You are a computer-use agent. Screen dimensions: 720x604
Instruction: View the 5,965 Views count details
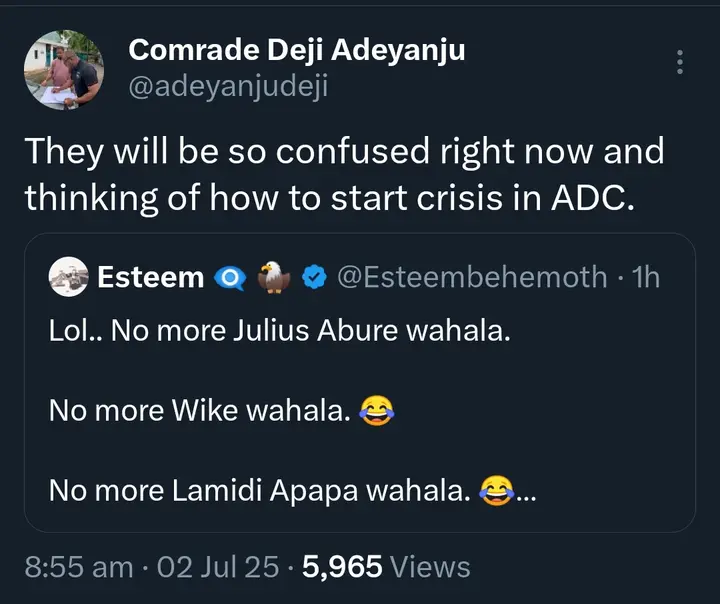[386, 567]
